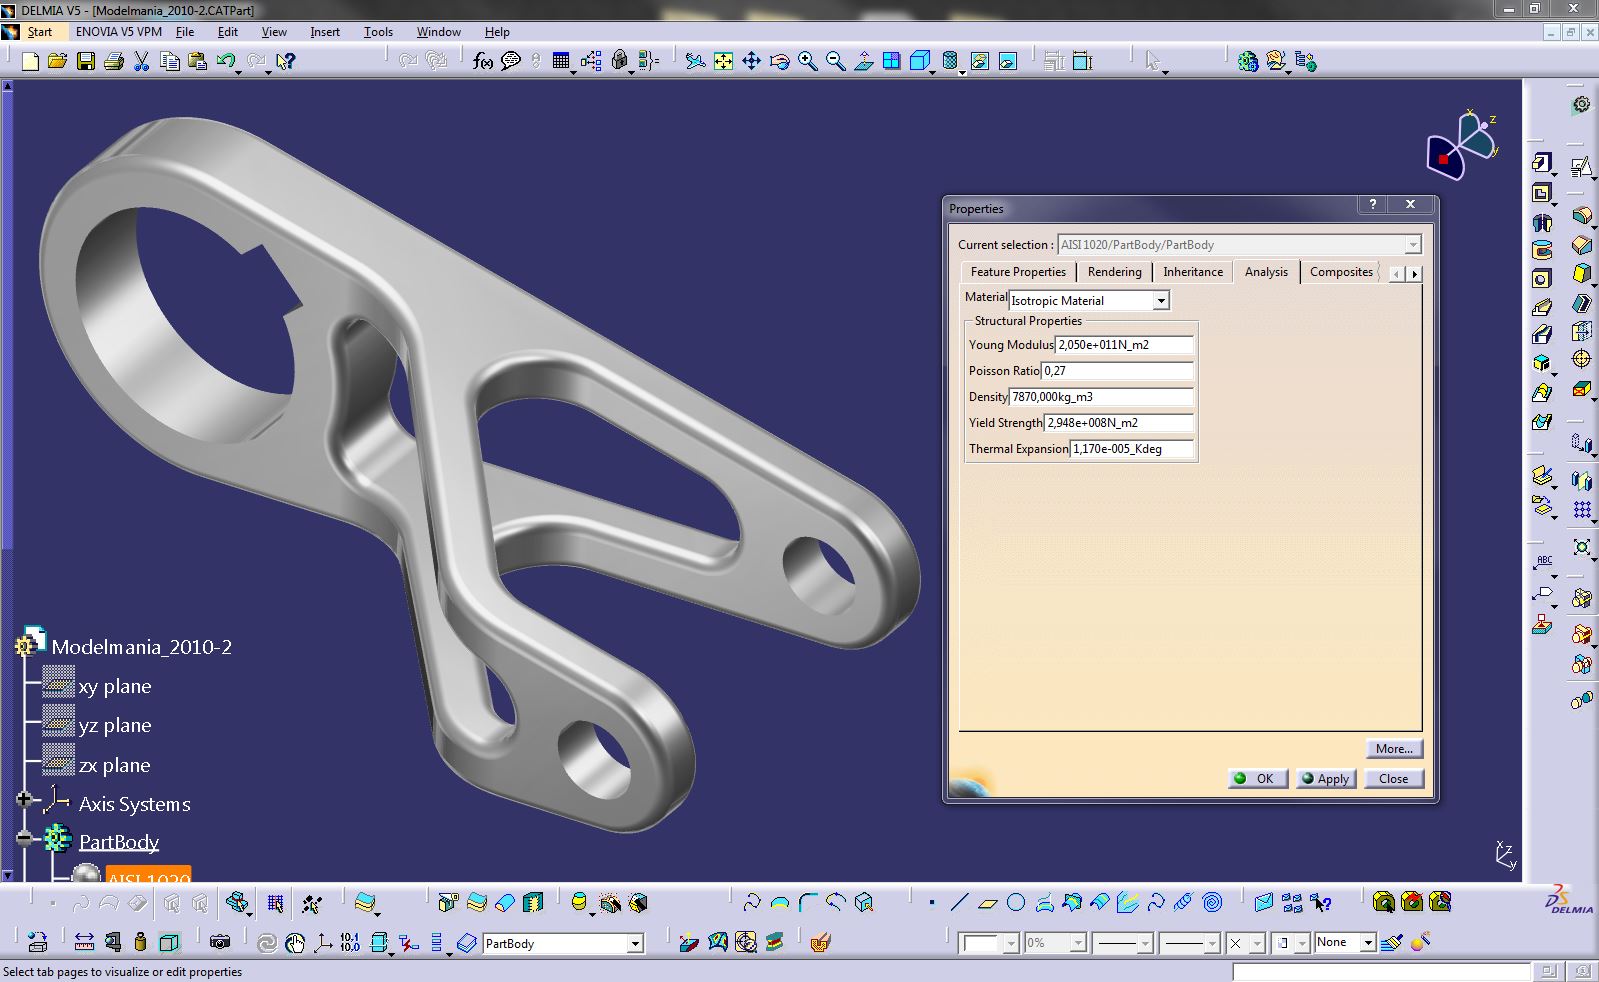Image resolution: width=1599 pixels, height=982 pixels.
Task: Open the PartBody combo box in bottom toolbar
Action: point(634,943)
